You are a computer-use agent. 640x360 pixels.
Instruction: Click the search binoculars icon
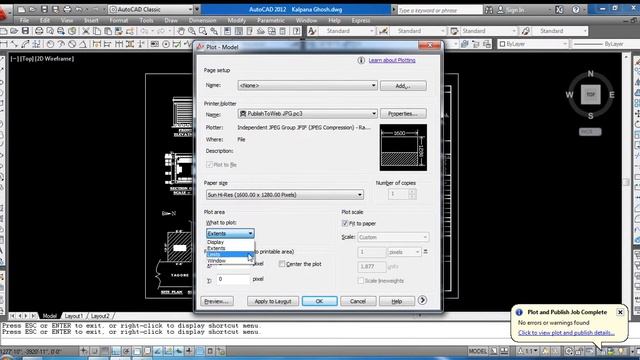click(489, 9)
